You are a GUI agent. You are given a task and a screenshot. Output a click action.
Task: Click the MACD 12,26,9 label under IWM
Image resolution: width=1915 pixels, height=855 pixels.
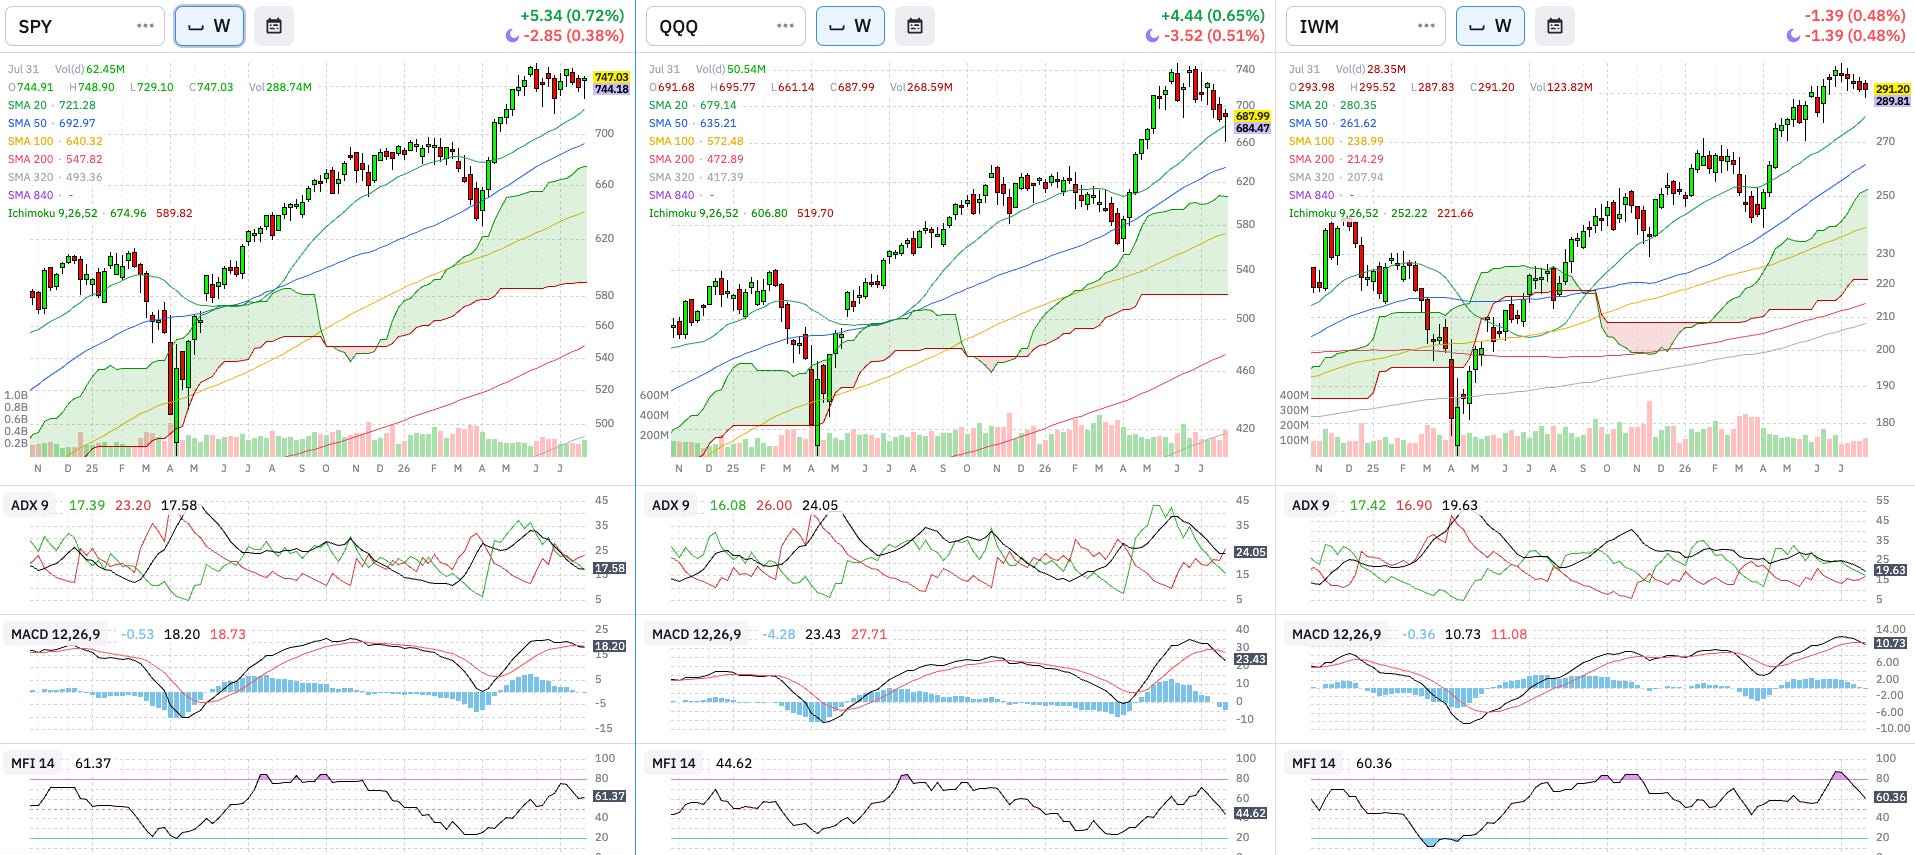[1337, 634]
